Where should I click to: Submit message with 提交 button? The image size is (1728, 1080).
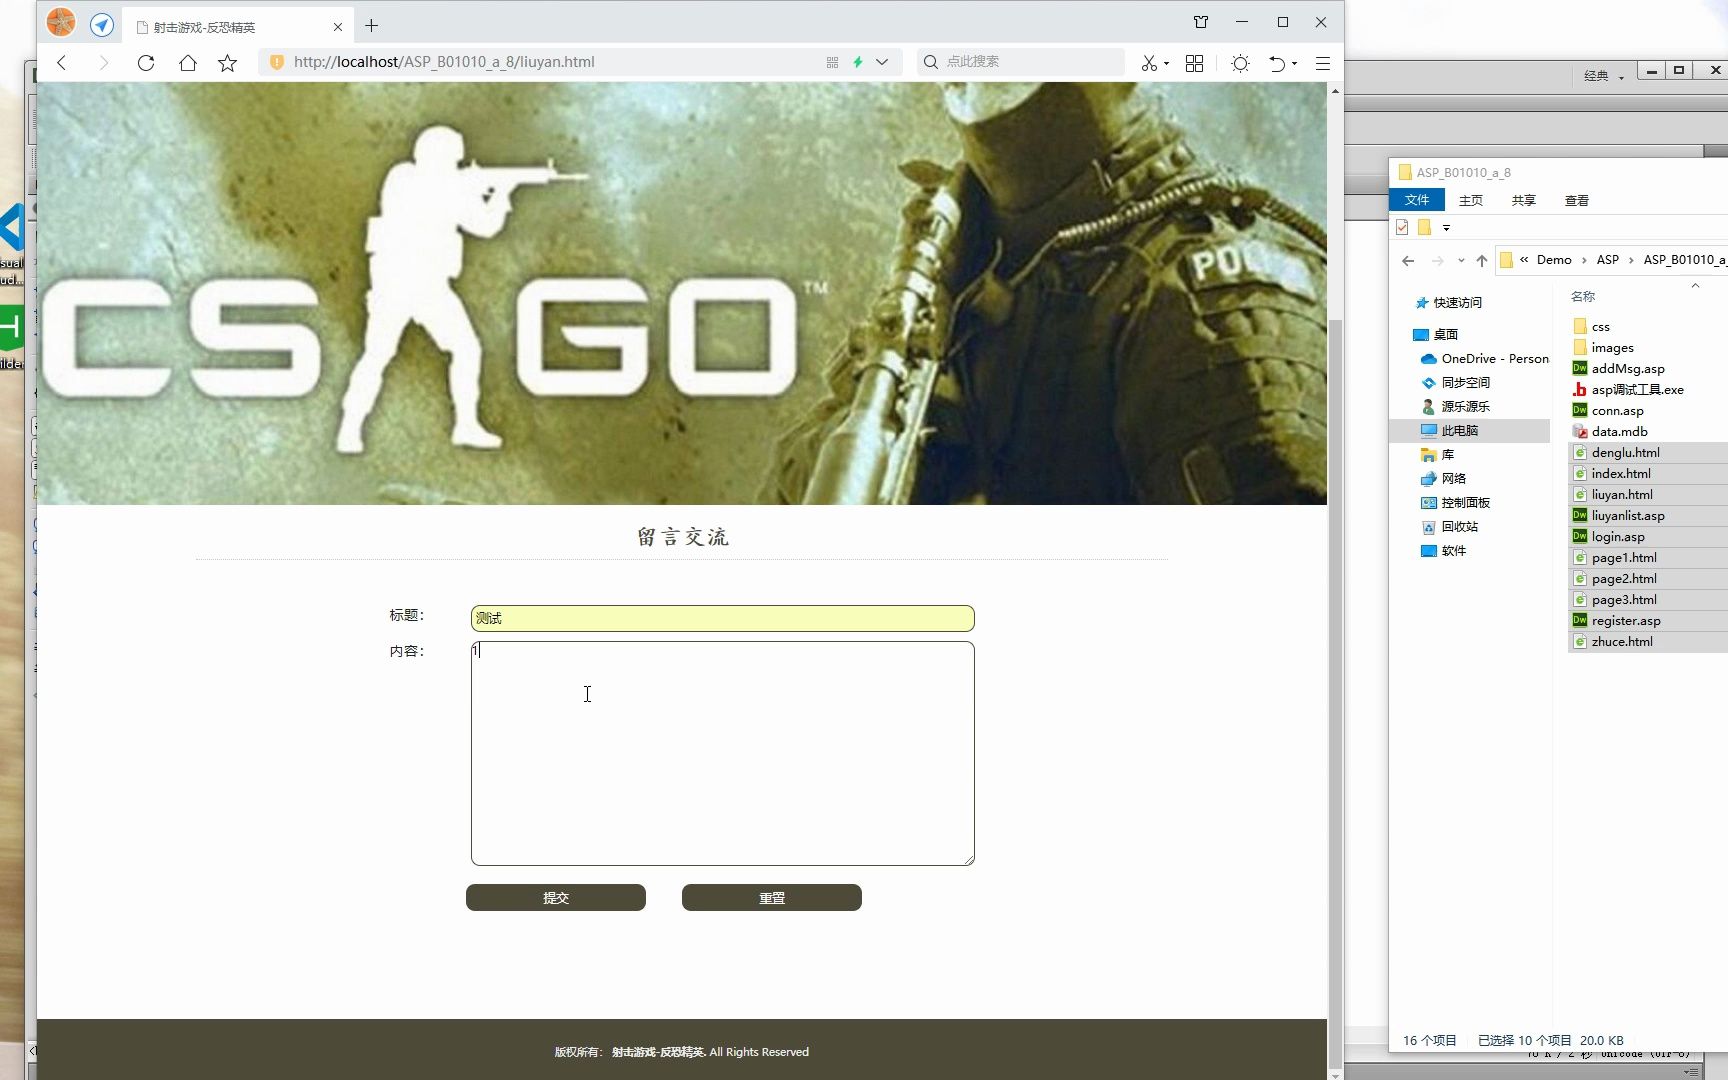coord(556,897)
